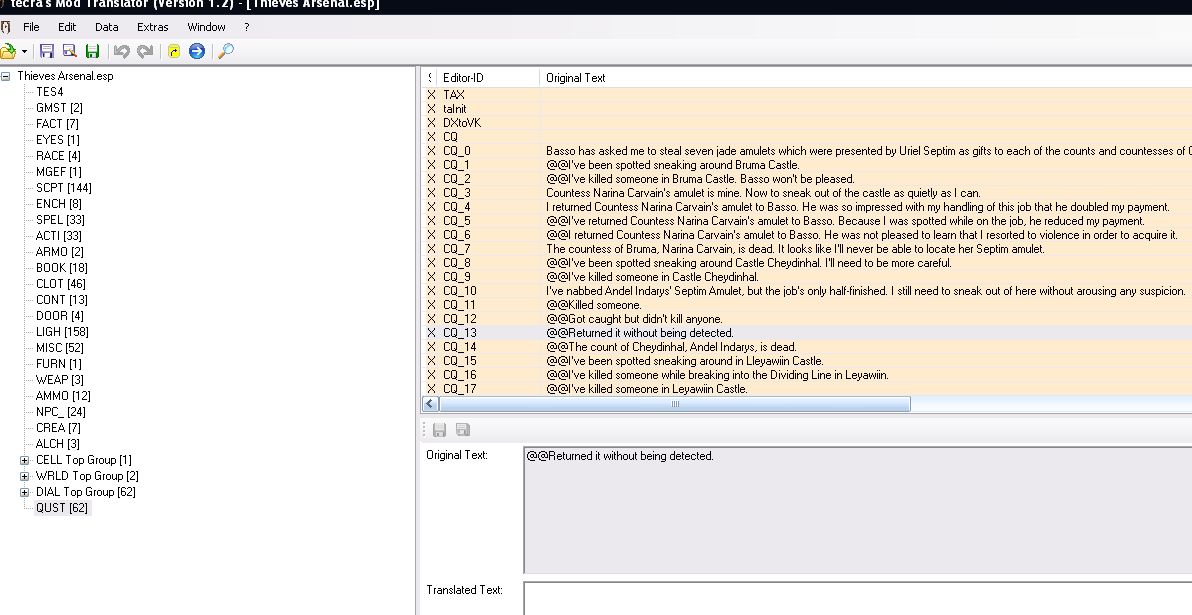This screenshot has width=1192, height=615.
Task: Select the CQ_7 countess of Bruma row
Action: (807, 249)
